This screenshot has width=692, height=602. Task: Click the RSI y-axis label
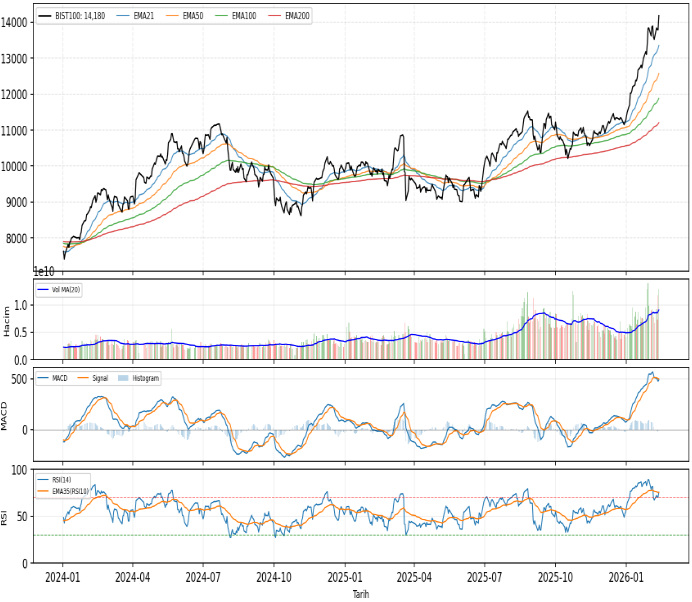[x=8, y=517]
